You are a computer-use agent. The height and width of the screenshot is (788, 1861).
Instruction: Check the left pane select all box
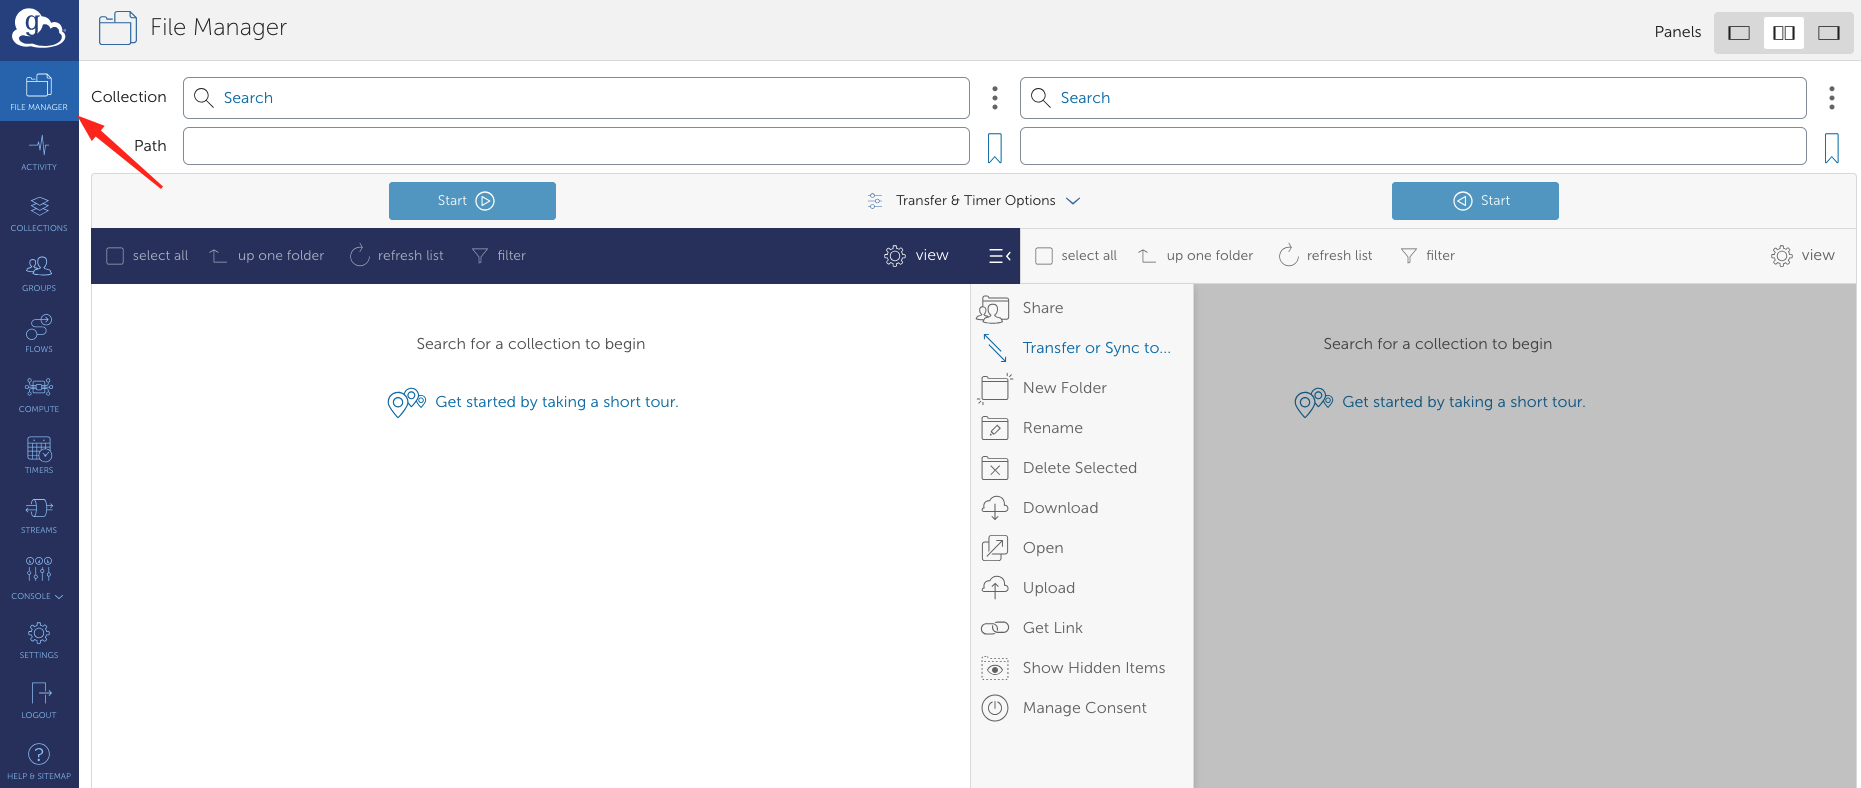pos(115,256)
